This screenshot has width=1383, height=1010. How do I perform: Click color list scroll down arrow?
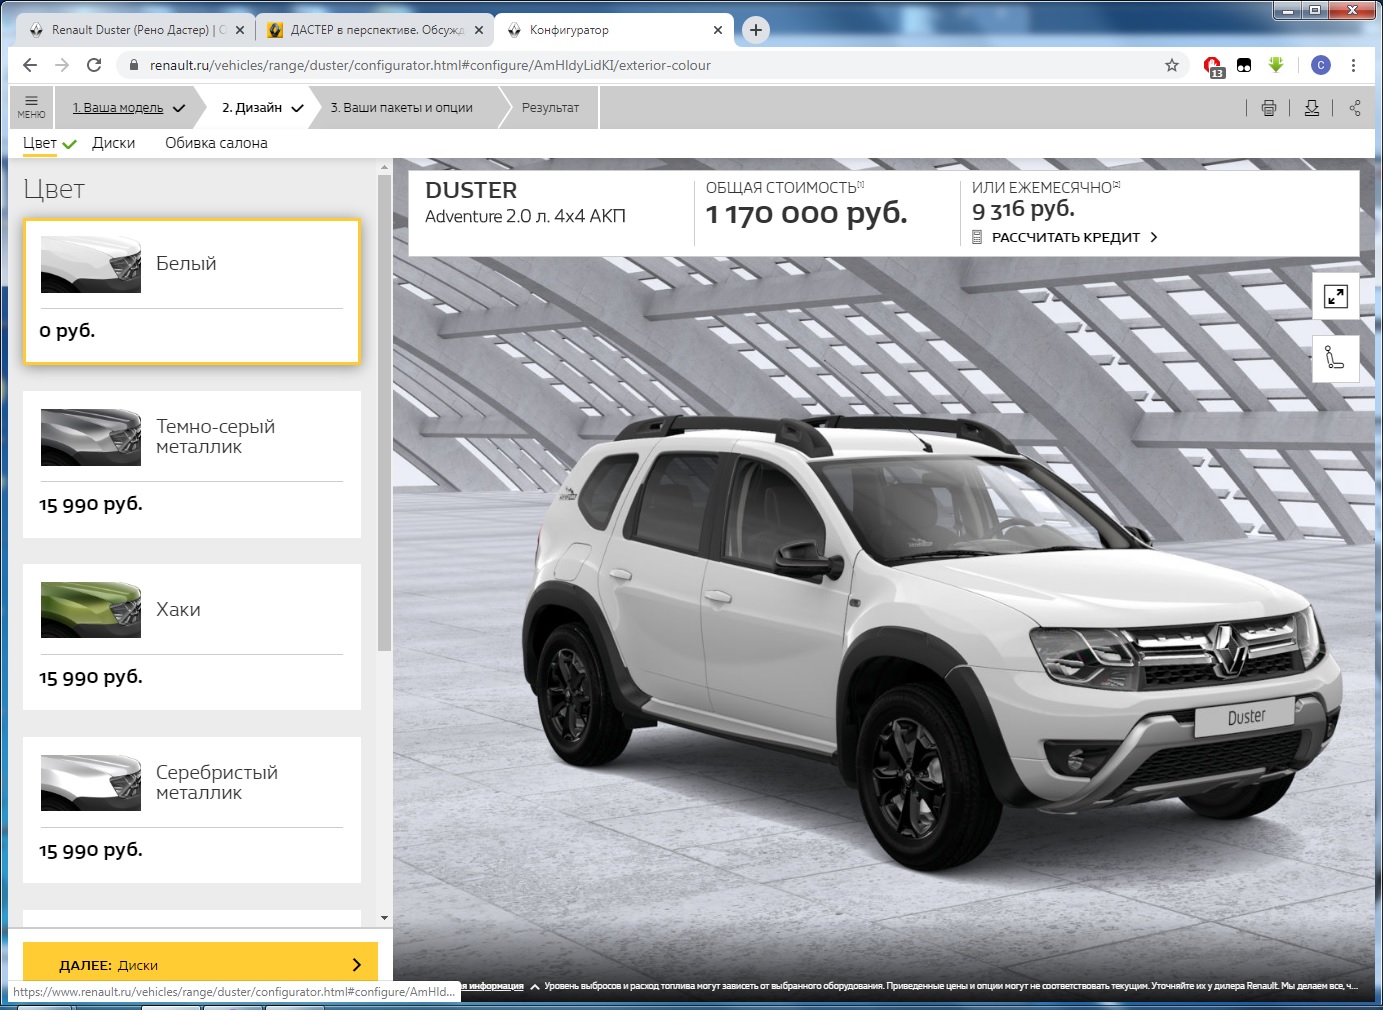[384, 917]
